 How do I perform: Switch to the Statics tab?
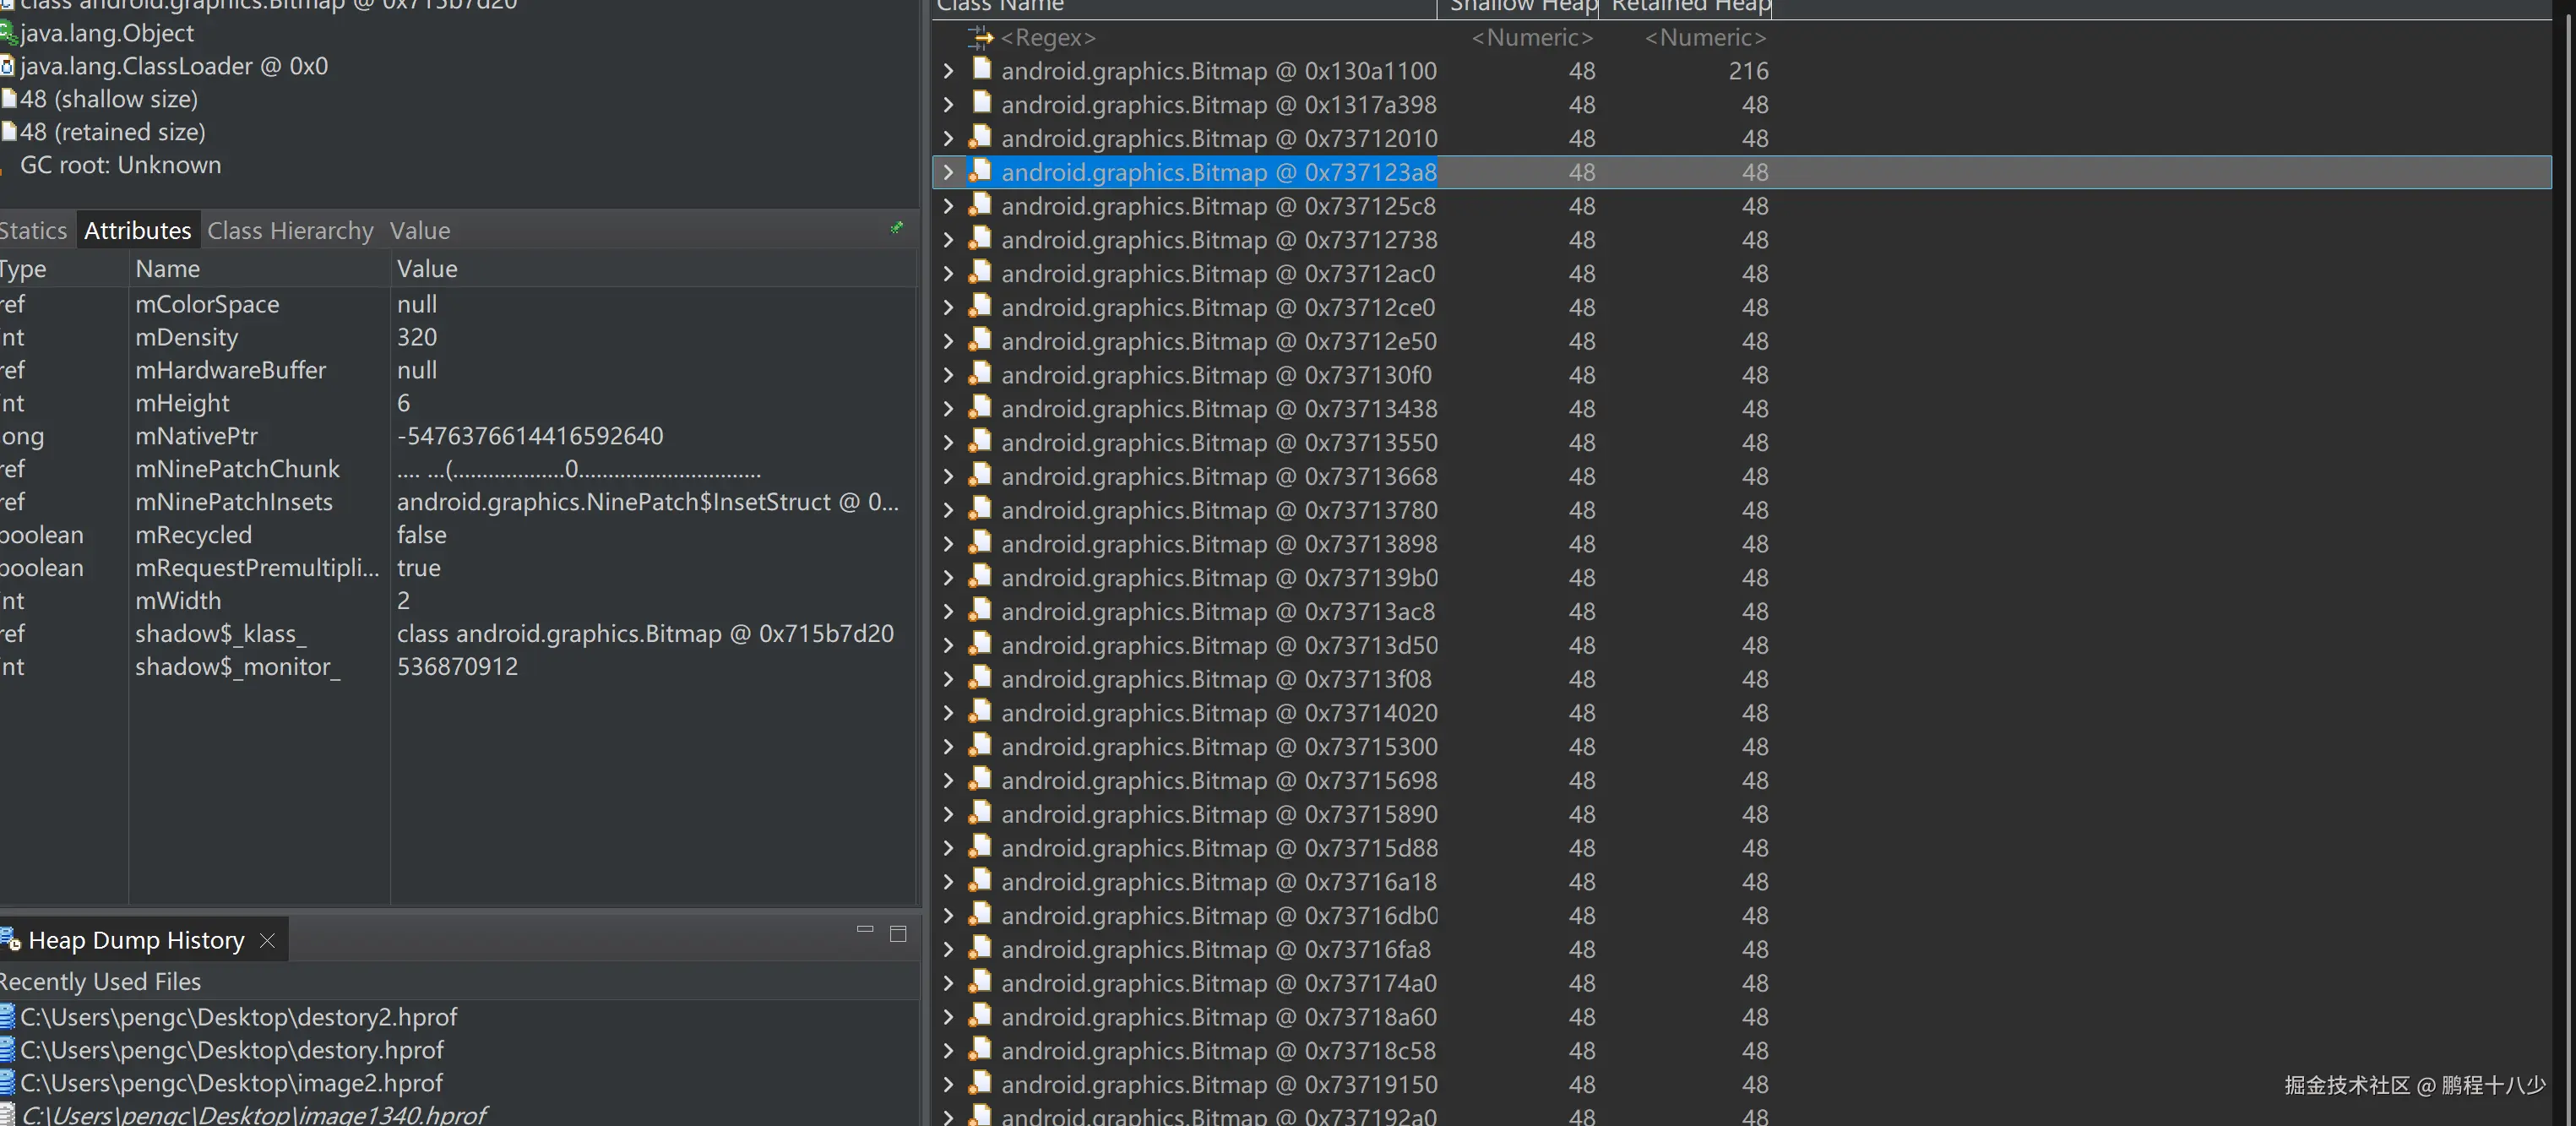pyautogui.click(x=32, y=231)
